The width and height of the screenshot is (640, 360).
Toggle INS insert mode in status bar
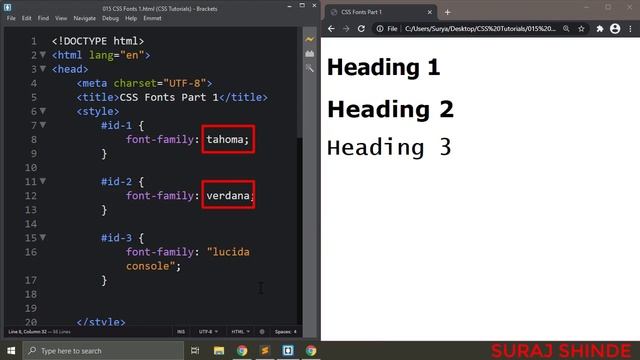tap(181, 332)
